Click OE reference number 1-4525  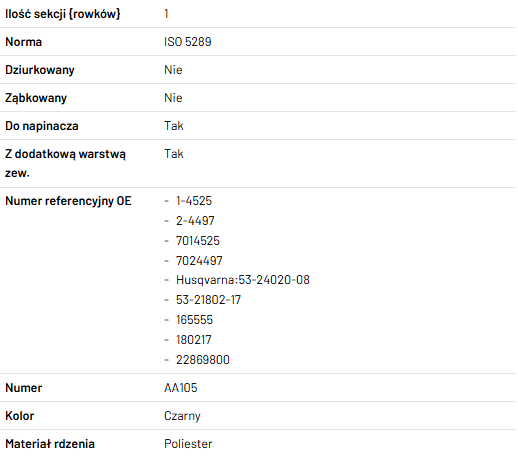click(x=194, y=201)
